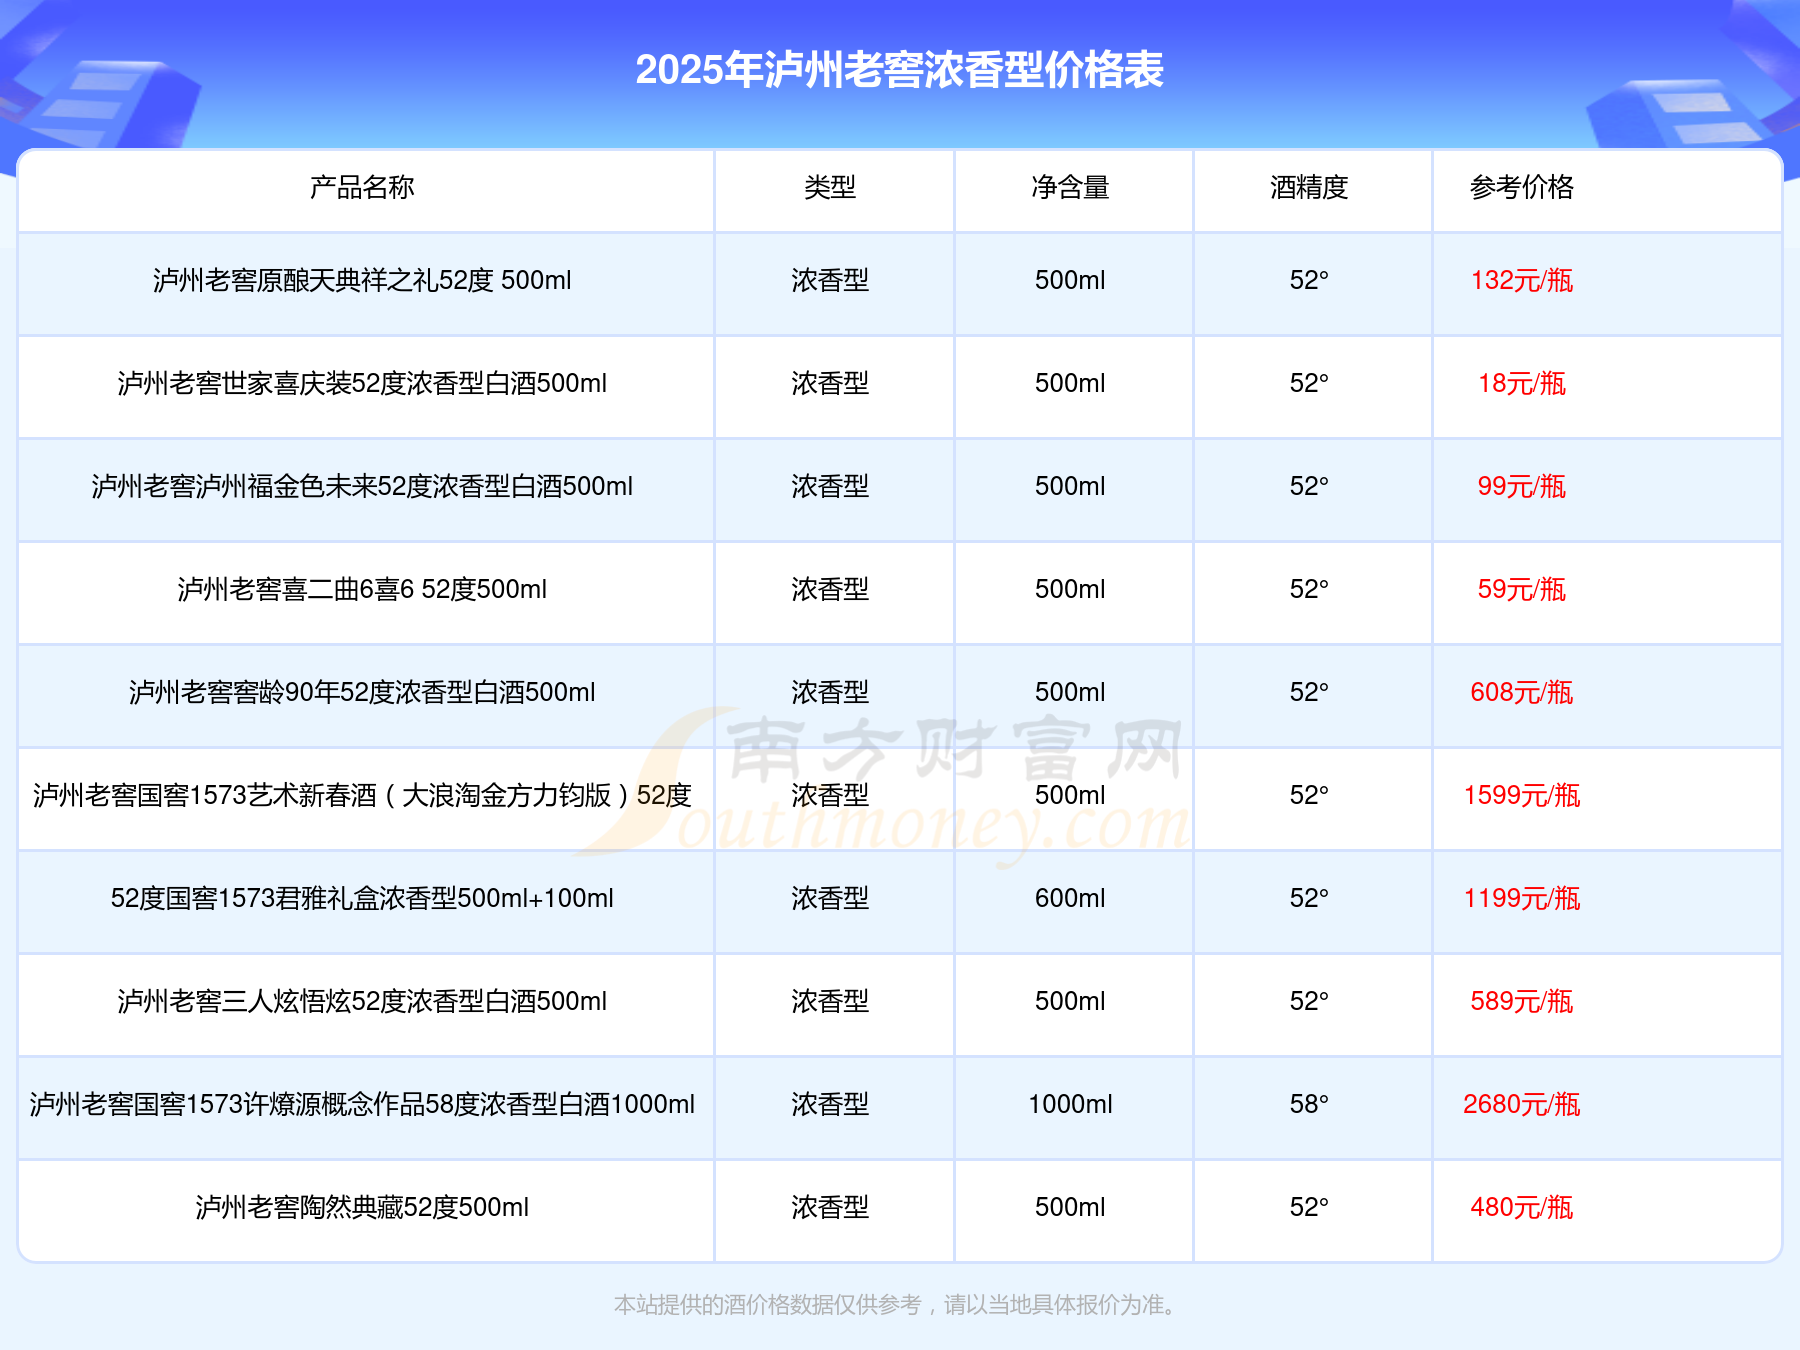Viewport: 1800px width, 1350px height.
Task: Click product 泸州老窖泸州福金色未来52度浓香型白酒500ml
Action: [362, 486]
